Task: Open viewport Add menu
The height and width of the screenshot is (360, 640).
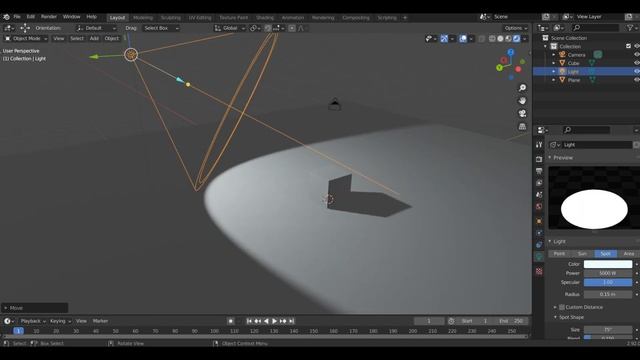Action: pyautogui.click(x=94, y=38)
